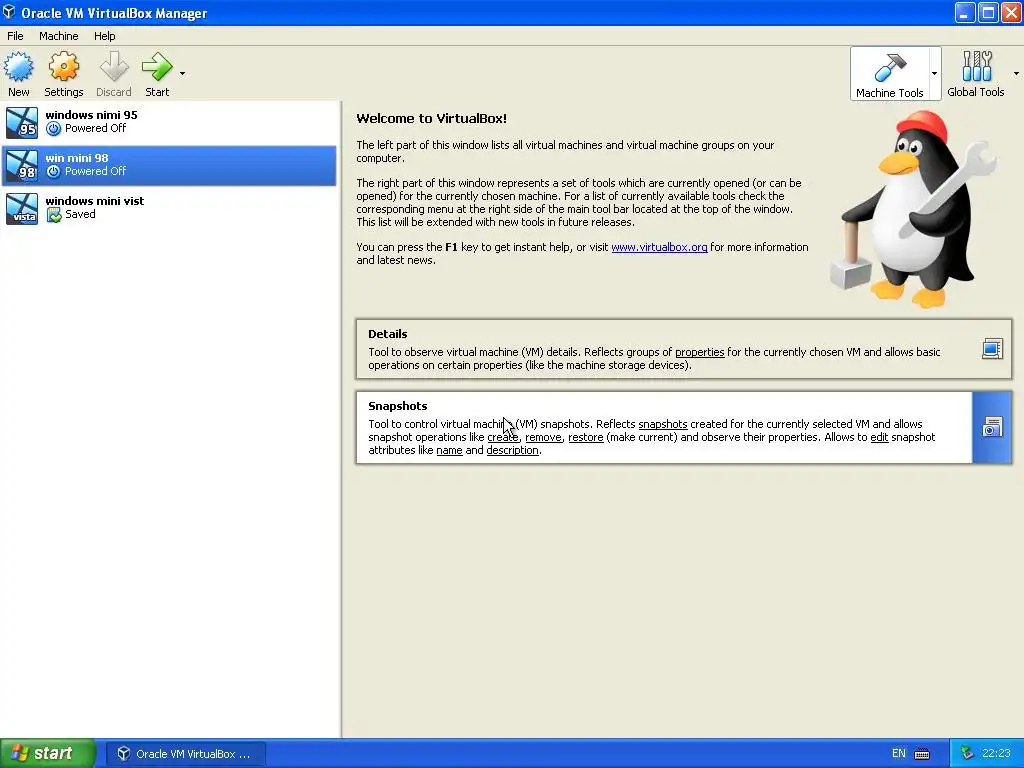Click the create link in Snapshots panel

point(502,437)
